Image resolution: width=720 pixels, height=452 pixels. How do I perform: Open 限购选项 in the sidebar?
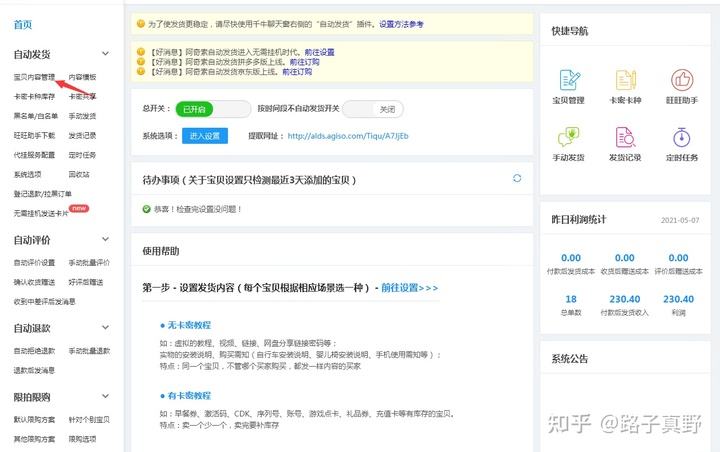tap(83, 439)
